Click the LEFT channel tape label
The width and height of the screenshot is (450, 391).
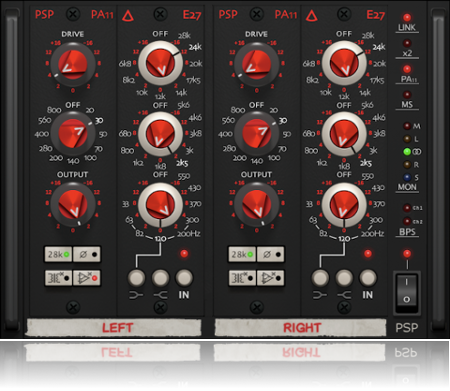(114, 327)
